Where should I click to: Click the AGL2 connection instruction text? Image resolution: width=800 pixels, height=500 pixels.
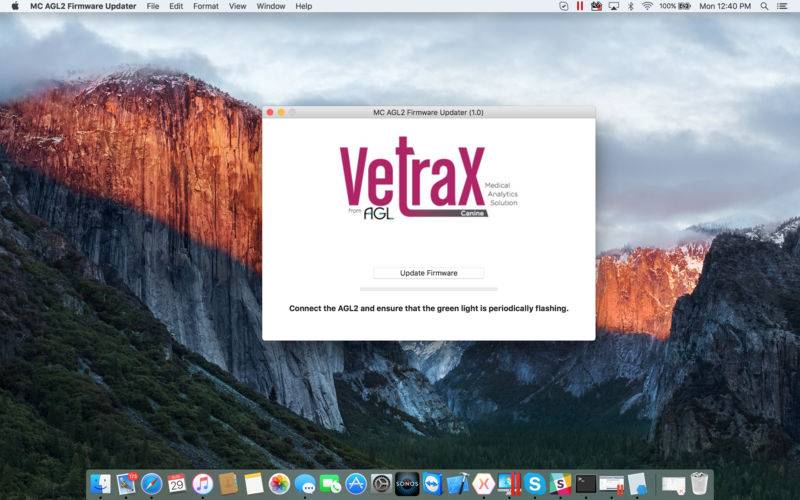click(x=429, y=308)
